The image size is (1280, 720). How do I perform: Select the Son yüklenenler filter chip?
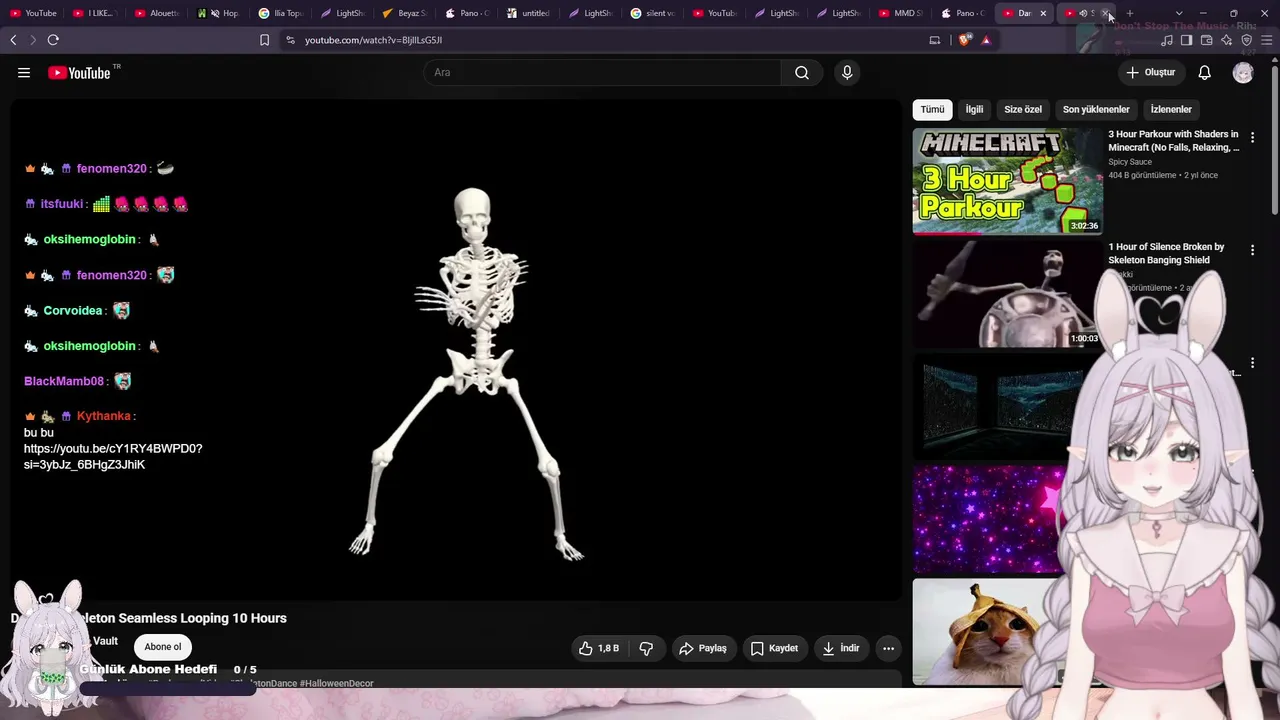[x=1096, y=109]
